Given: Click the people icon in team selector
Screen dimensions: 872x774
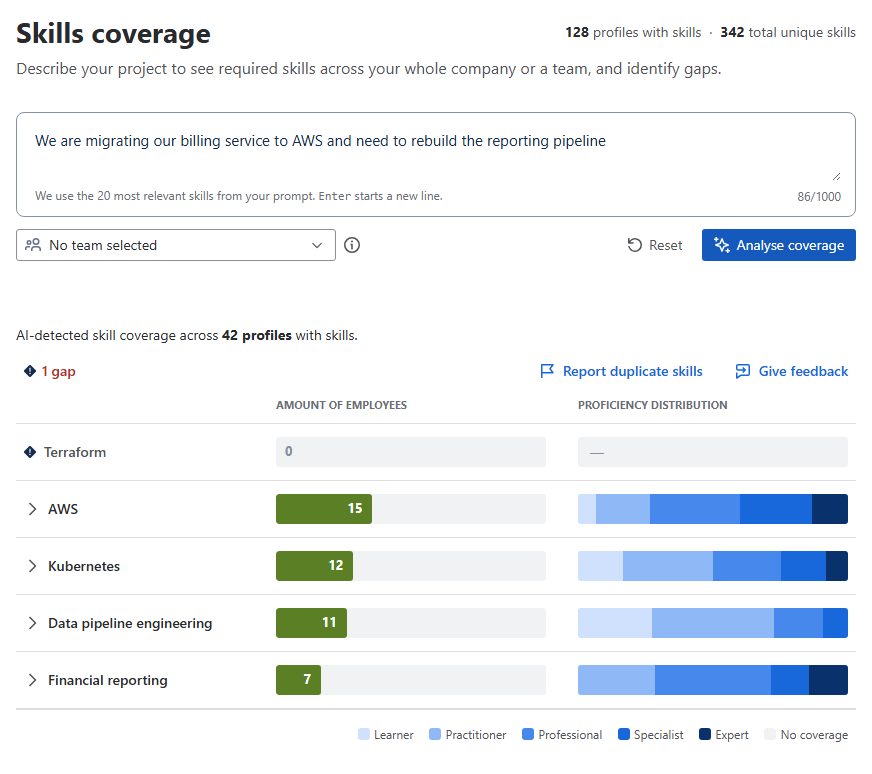Looking at the screenshot, I should tap(33, 245).
